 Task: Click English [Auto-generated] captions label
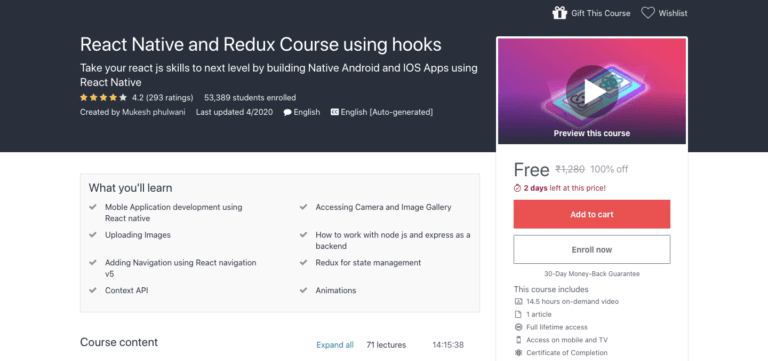[x=387, y=112]
